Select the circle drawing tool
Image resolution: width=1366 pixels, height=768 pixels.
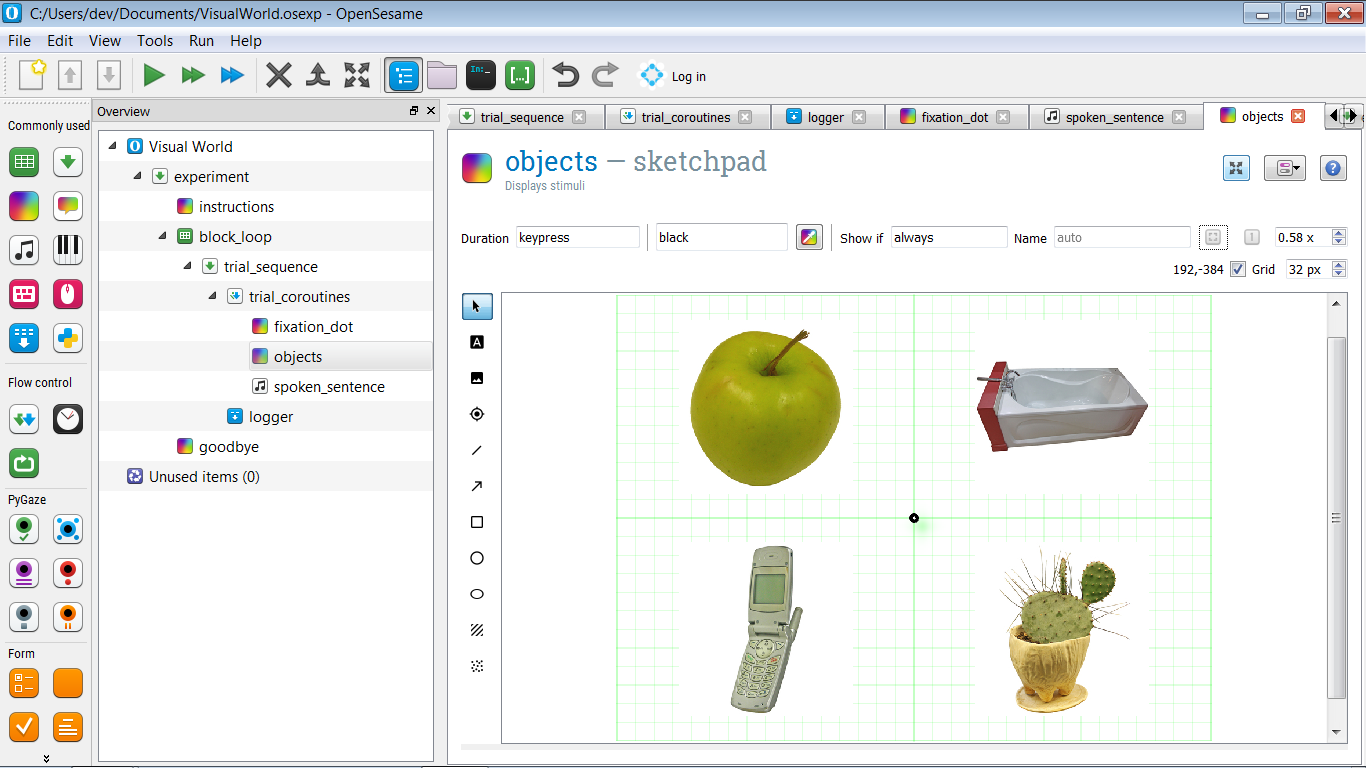pos(477,558)
